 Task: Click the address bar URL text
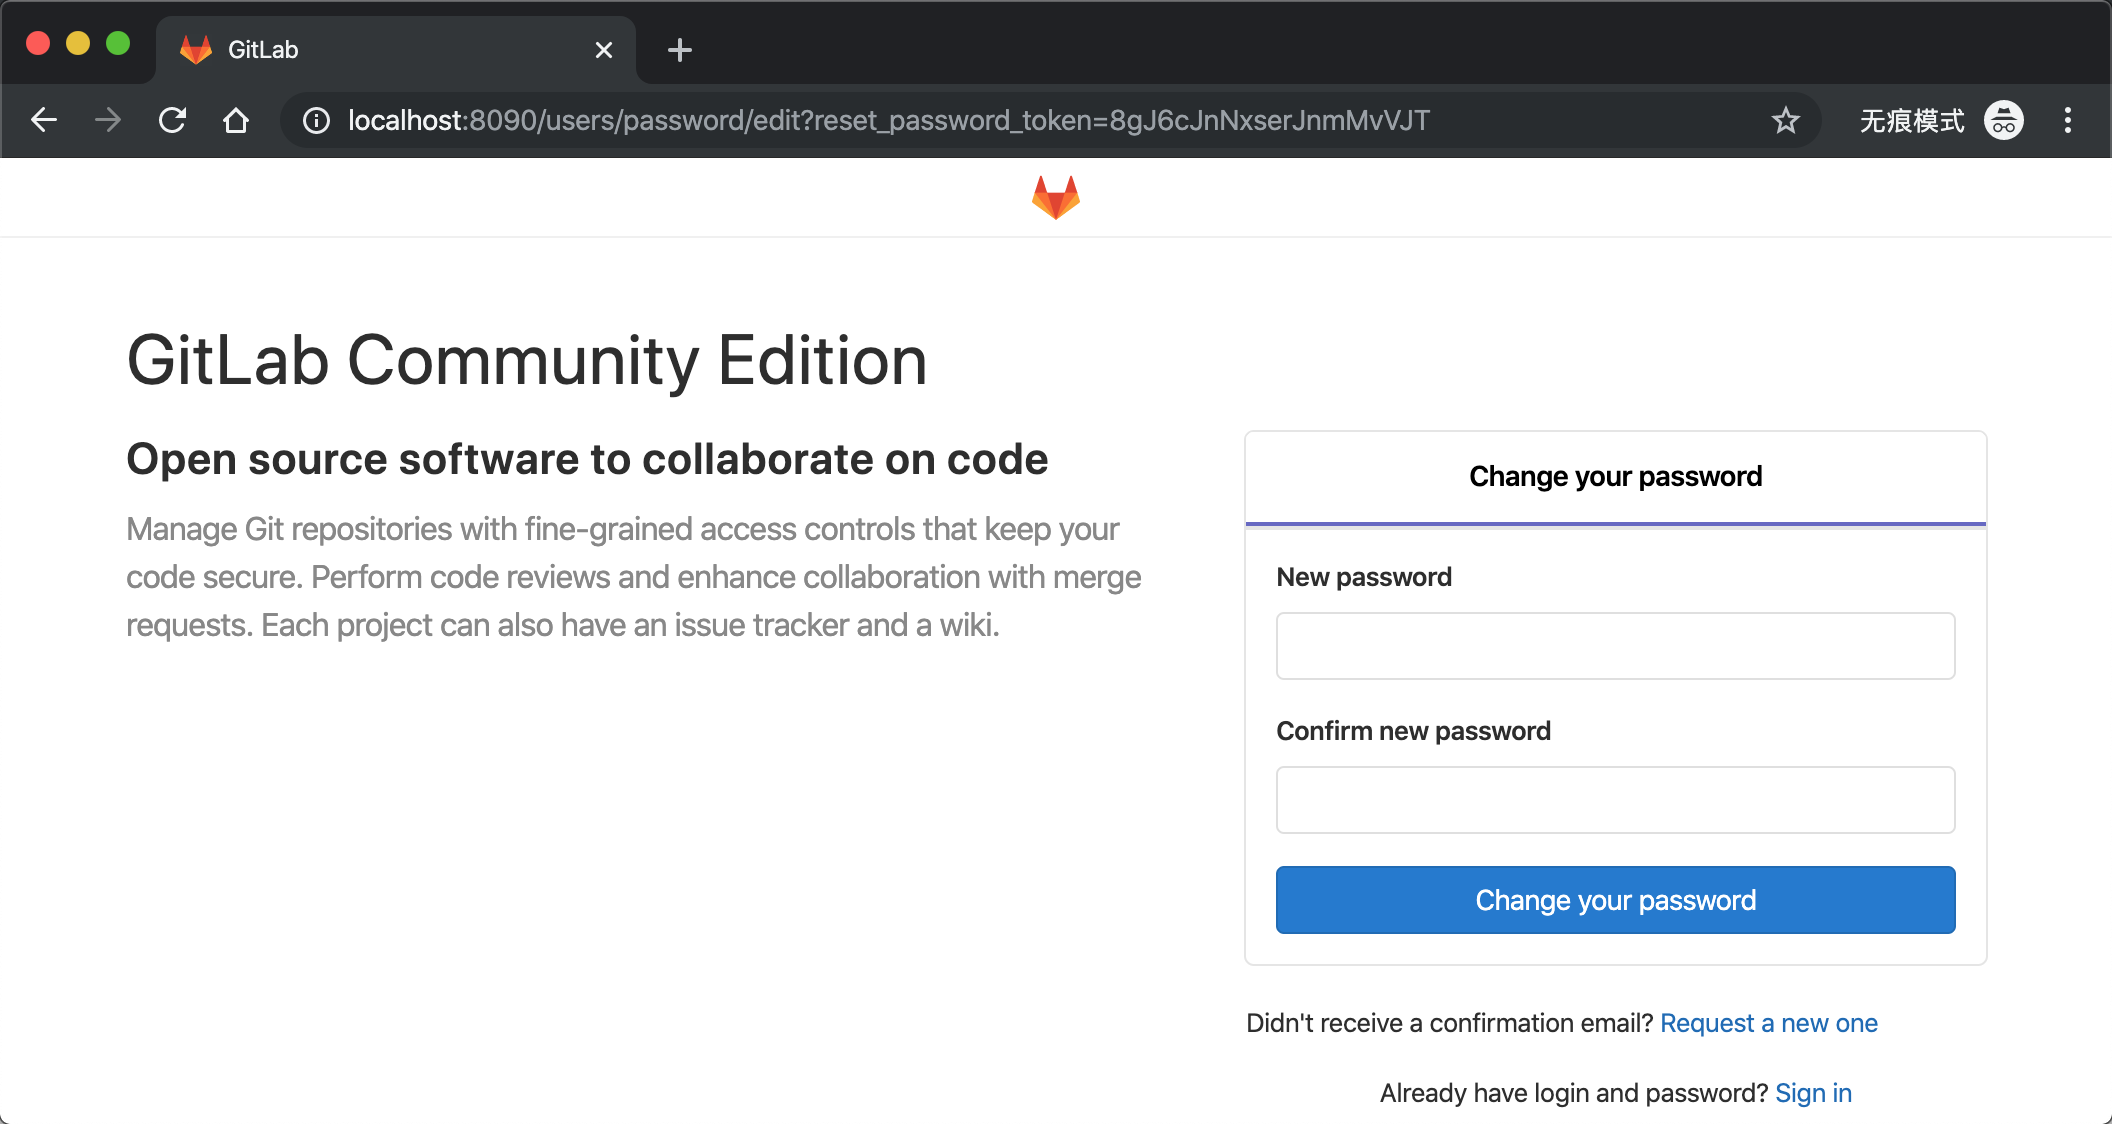pos(889,121)
